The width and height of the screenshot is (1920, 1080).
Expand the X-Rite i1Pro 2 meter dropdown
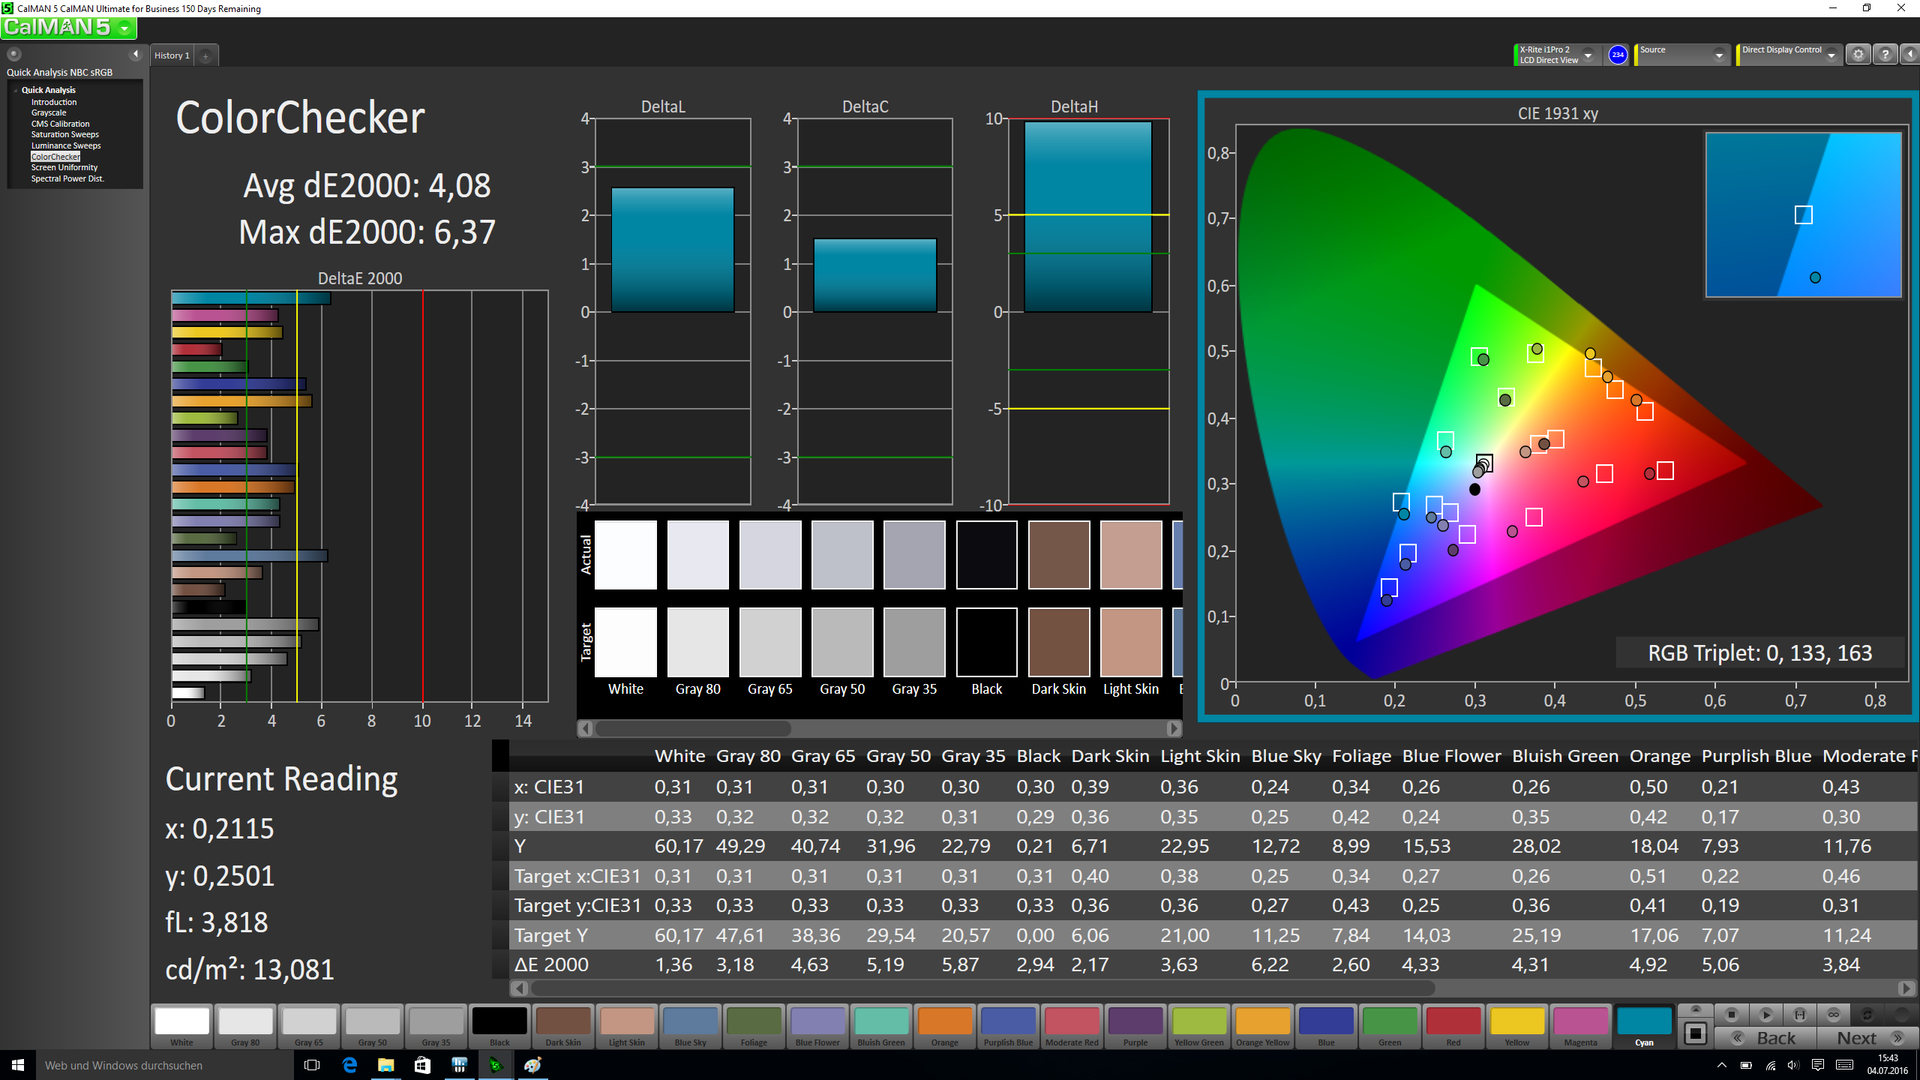click(1588, 55)
